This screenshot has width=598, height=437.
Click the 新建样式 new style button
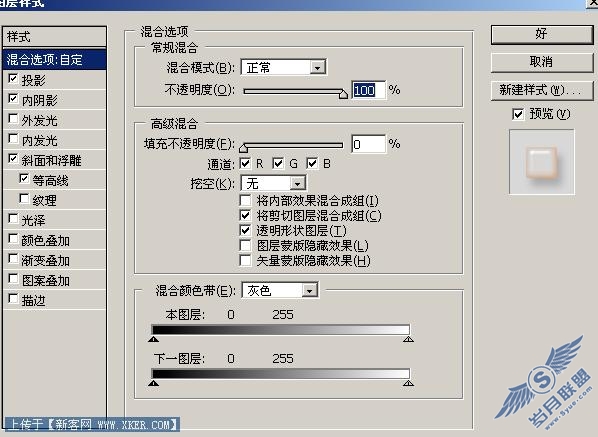[x=542, y=91]
